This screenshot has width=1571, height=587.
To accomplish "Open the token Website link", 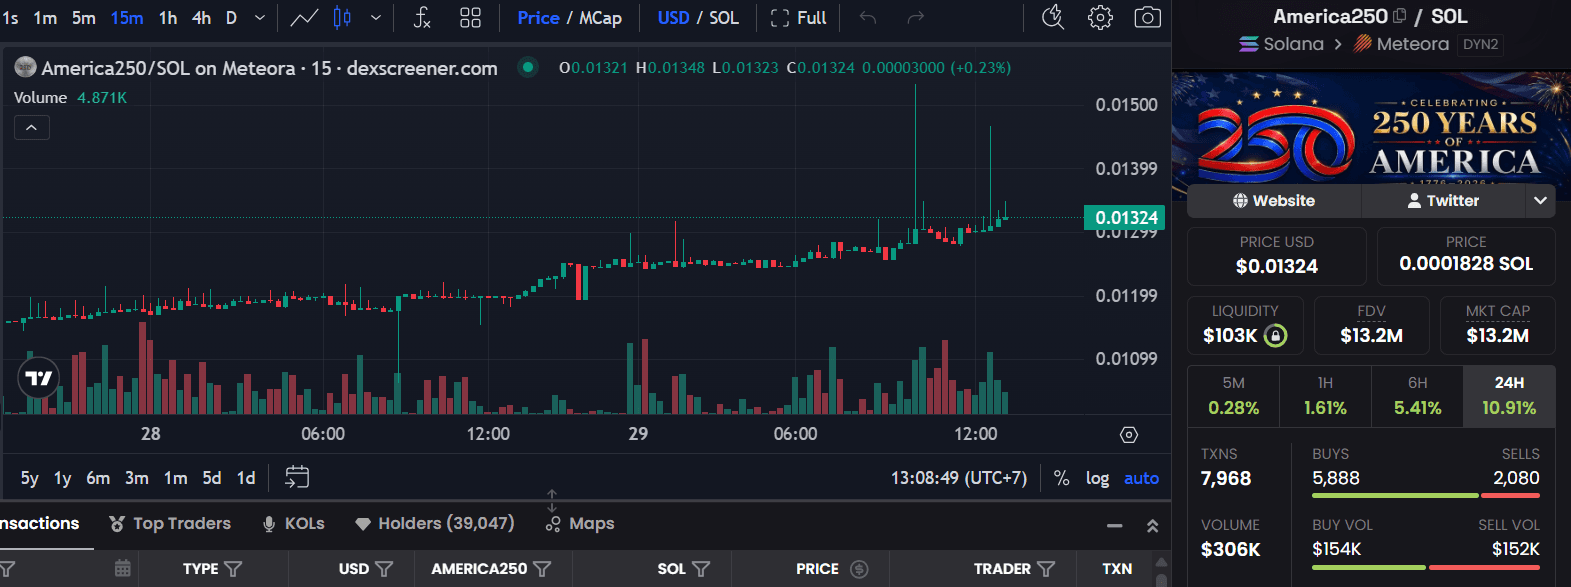I will [1274, 201].
